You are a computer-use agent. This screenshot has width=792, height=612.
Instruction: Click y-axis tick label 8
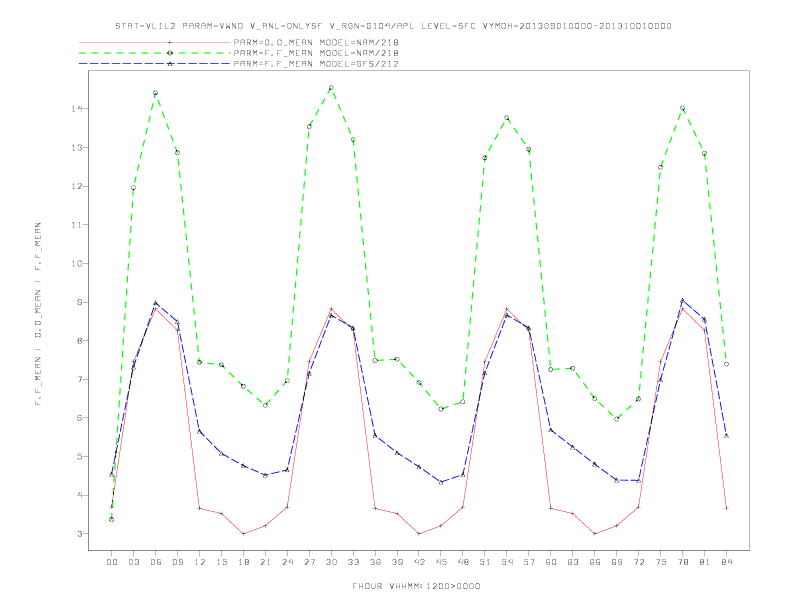pos(80,341)
